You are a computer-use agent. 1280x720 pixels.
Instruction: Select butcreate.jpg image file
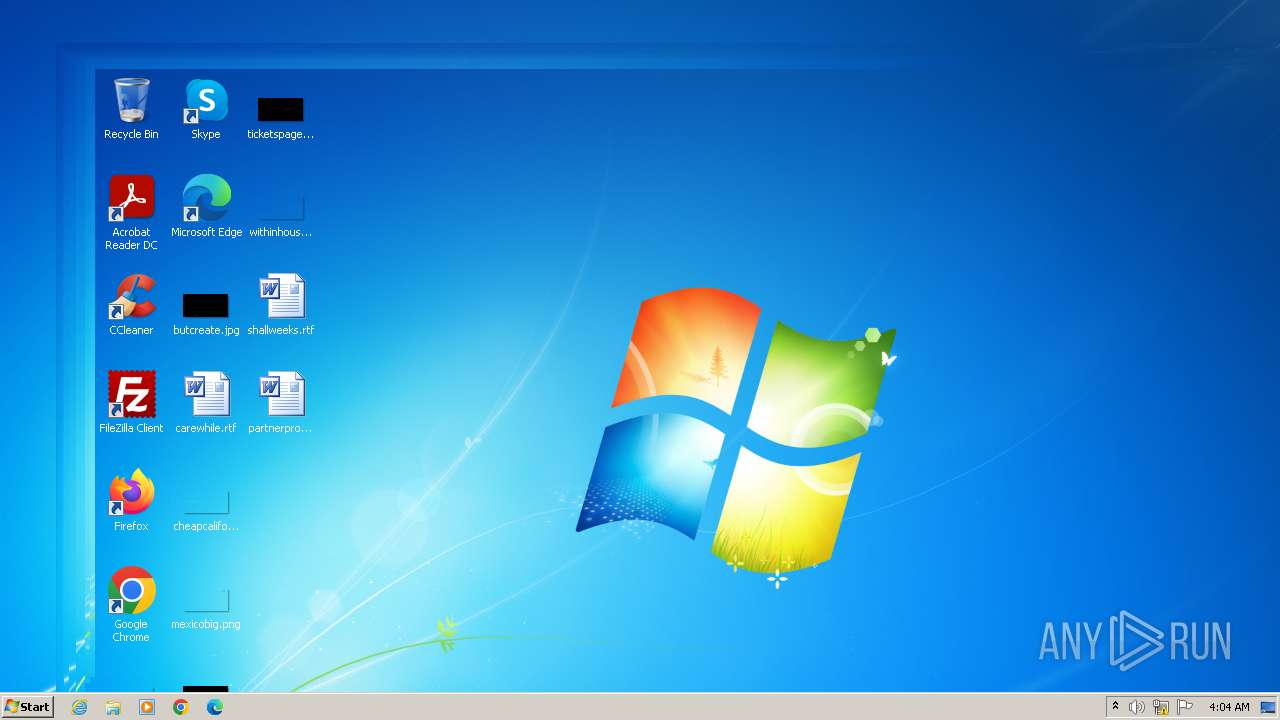(206, 314)
